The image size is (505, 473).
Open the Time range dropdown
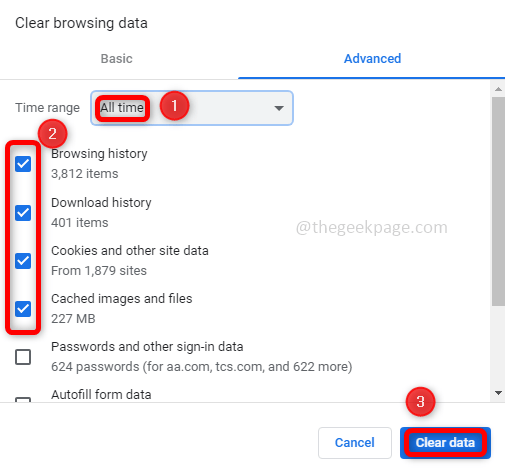point(192,108)
